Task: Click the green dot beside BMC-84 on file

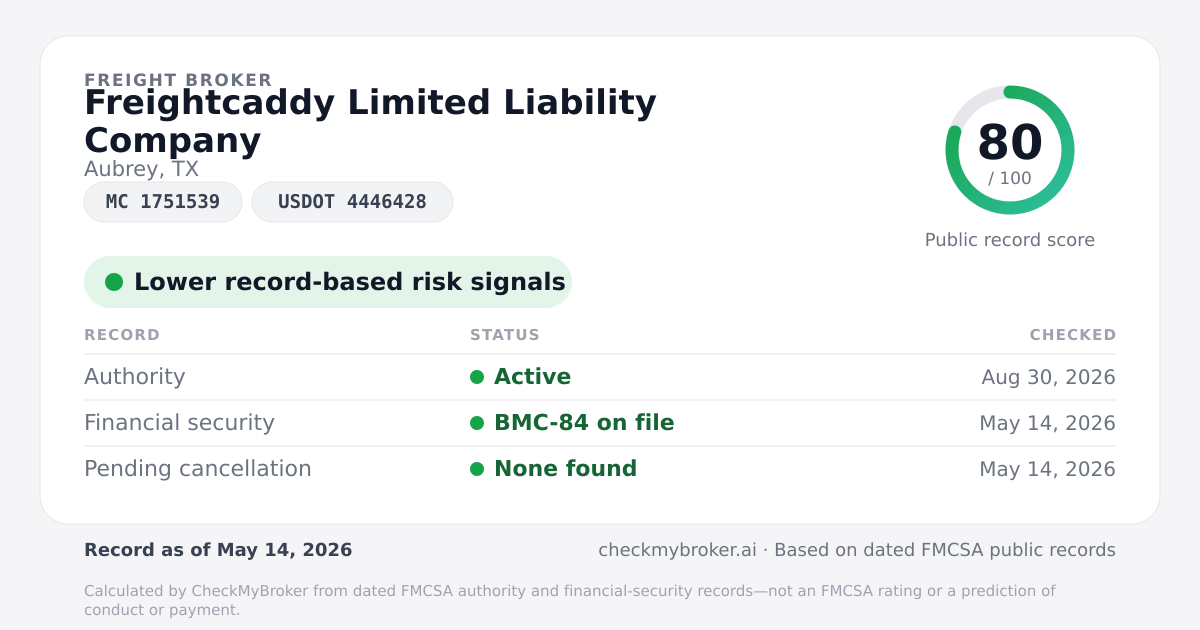Action: (x=477, y=423)
